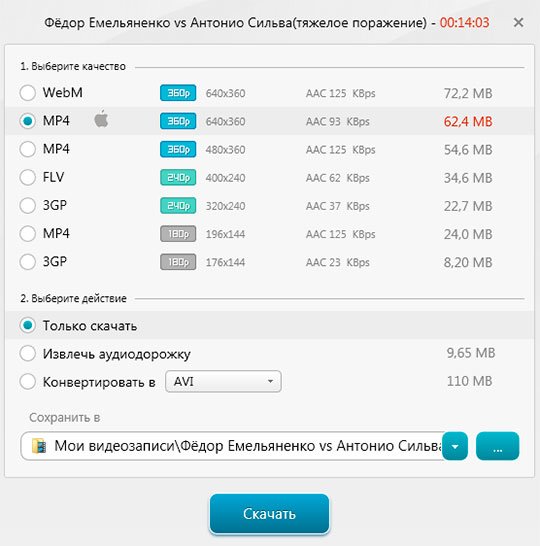
Task: Expand the save path history dropdown arrow
Action: click(455, 446)
